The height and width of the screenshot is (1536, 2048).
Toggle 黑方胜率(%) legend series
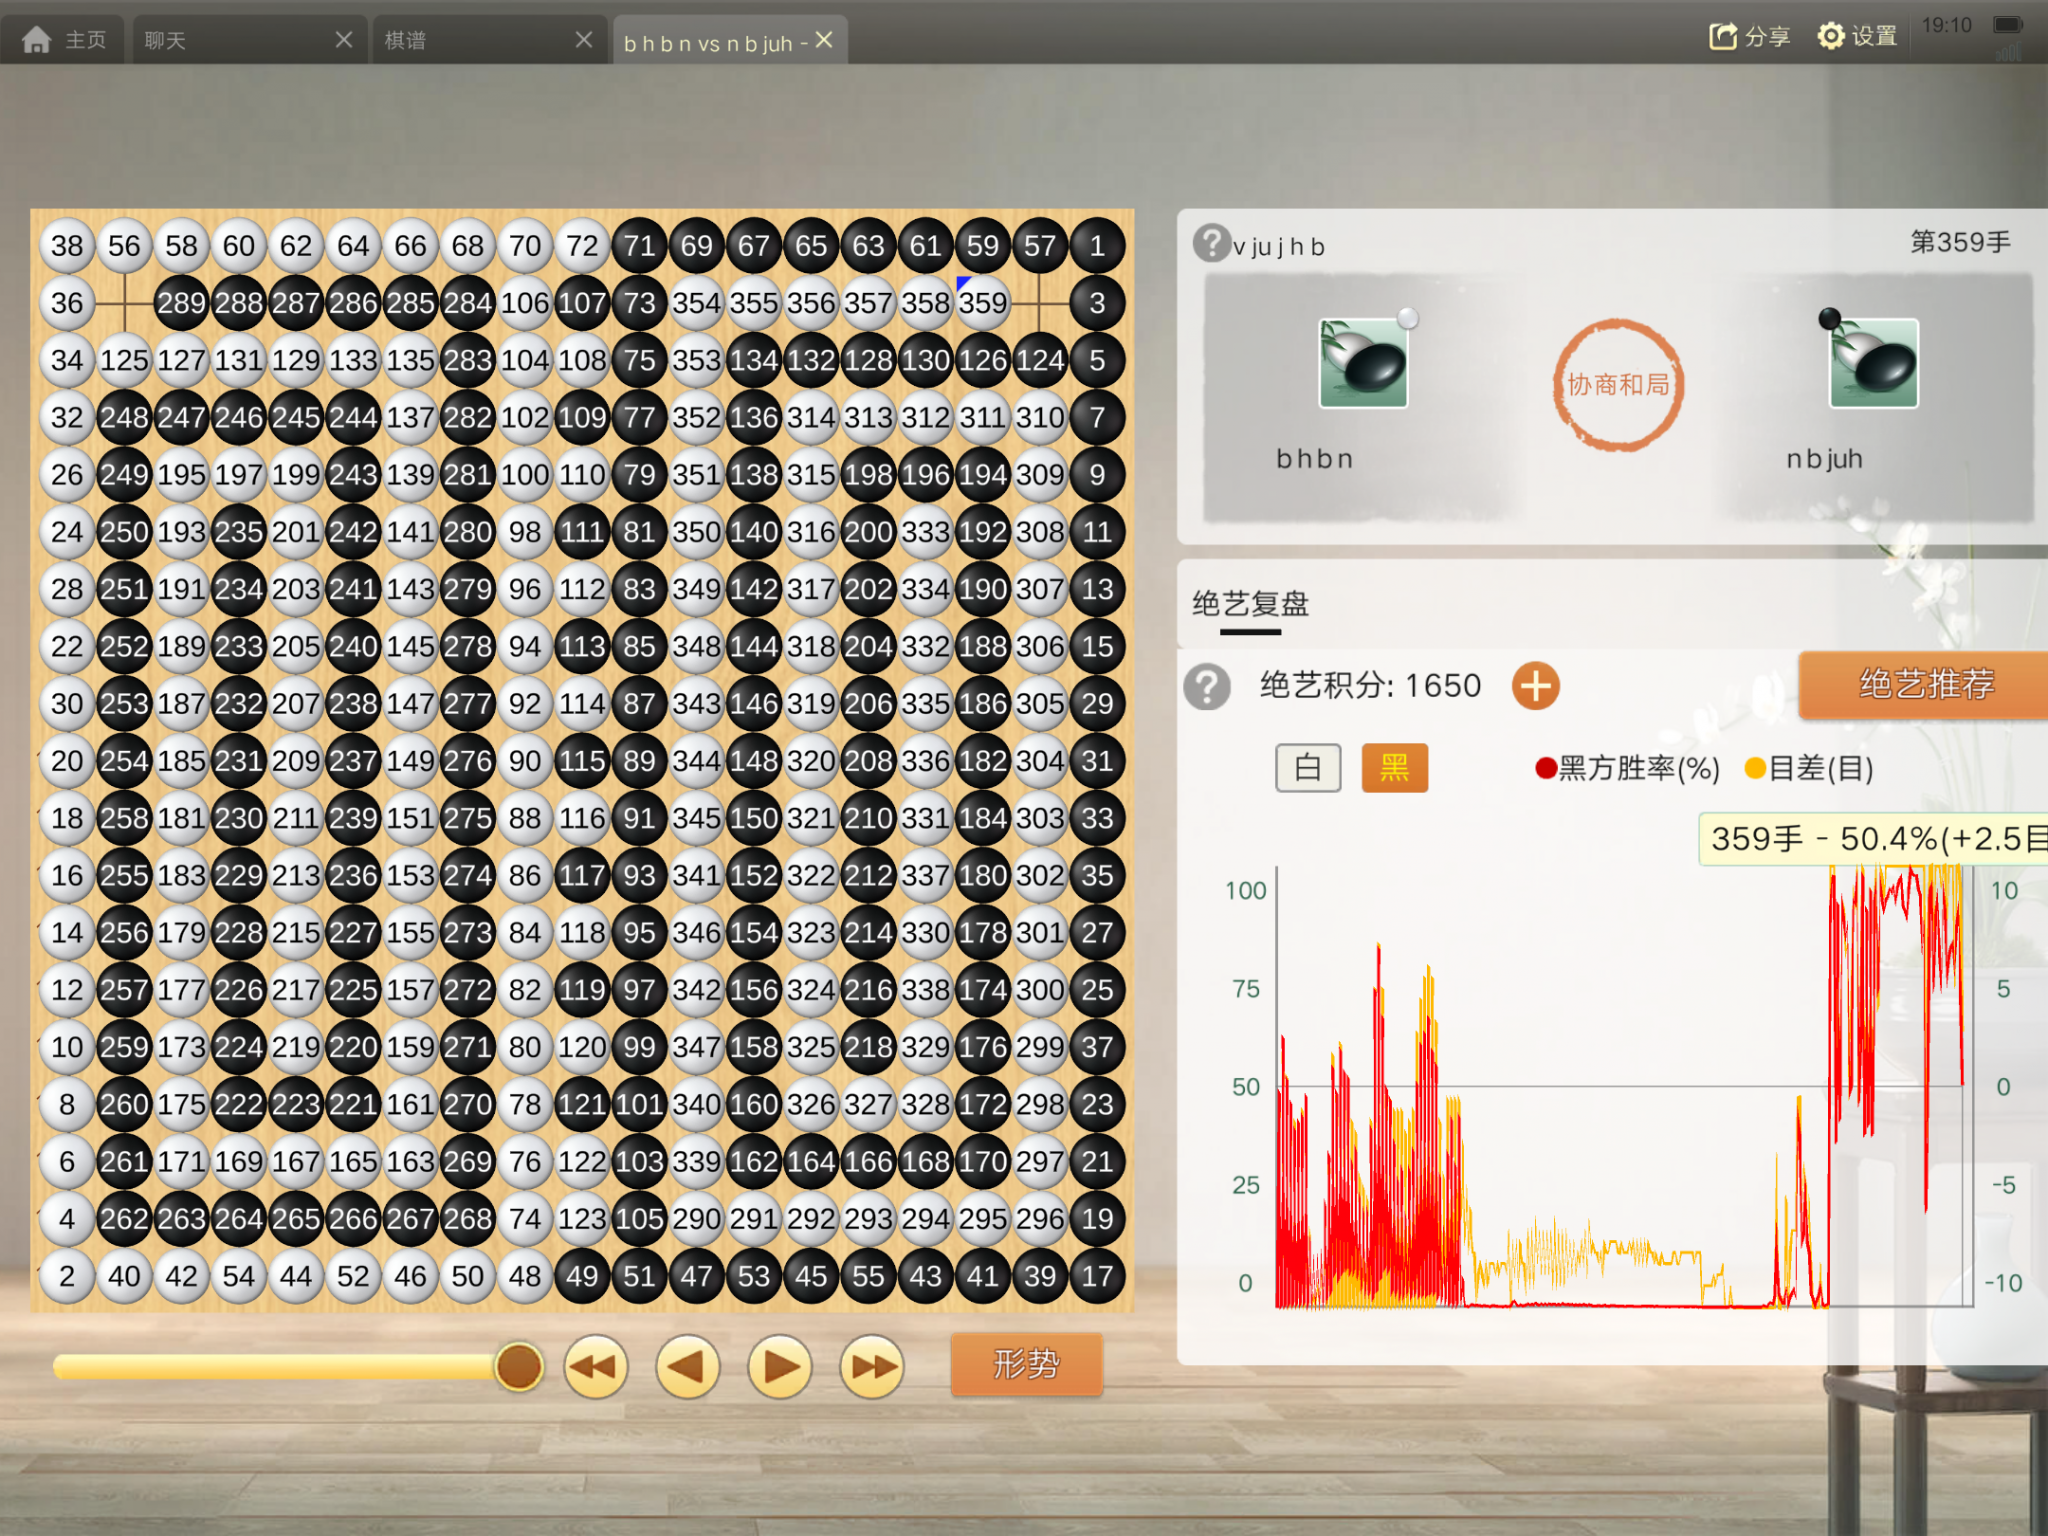[1628, 768]
